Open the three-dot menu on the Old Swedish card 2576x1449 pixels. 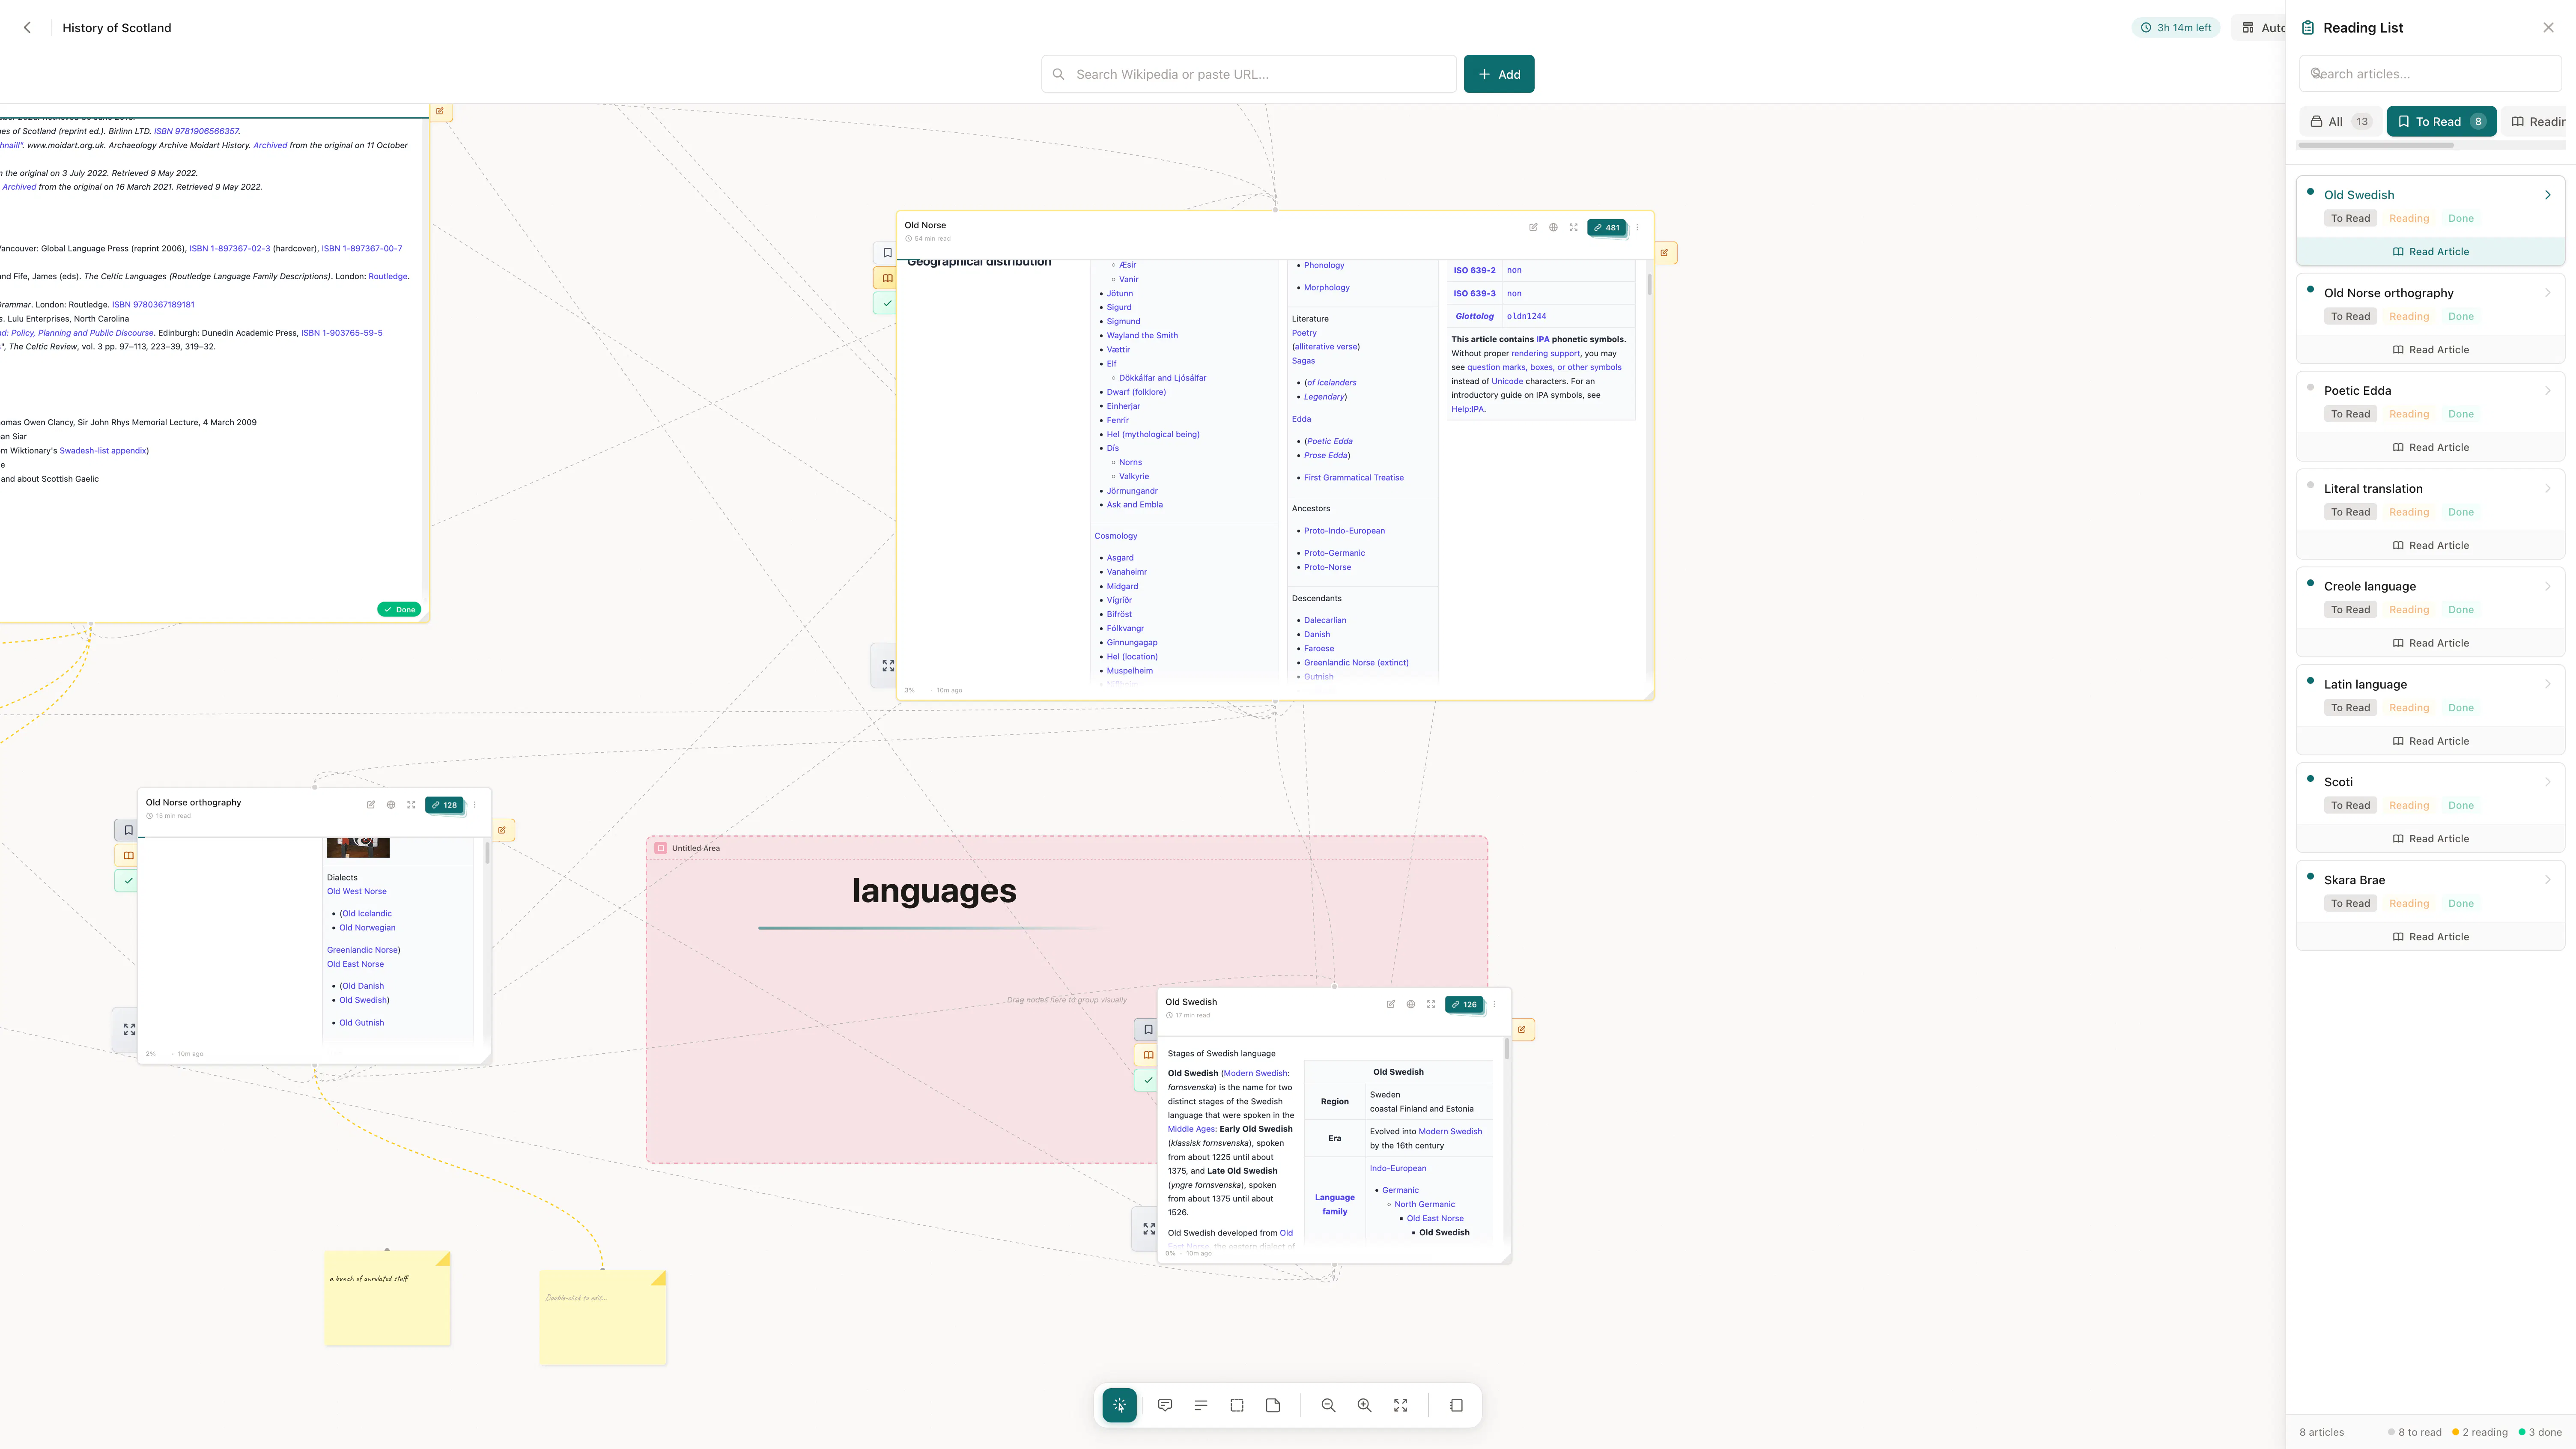(1495, 1004)
